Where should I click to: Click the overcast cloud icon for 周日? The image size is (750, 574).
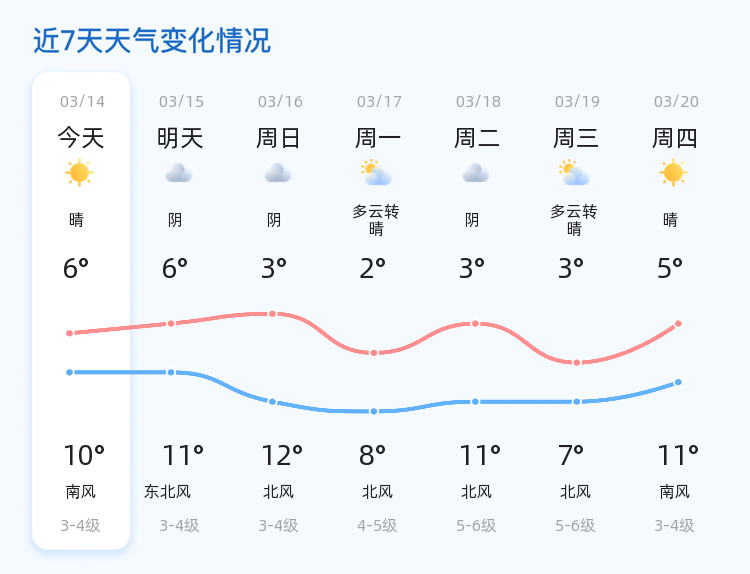278,173
